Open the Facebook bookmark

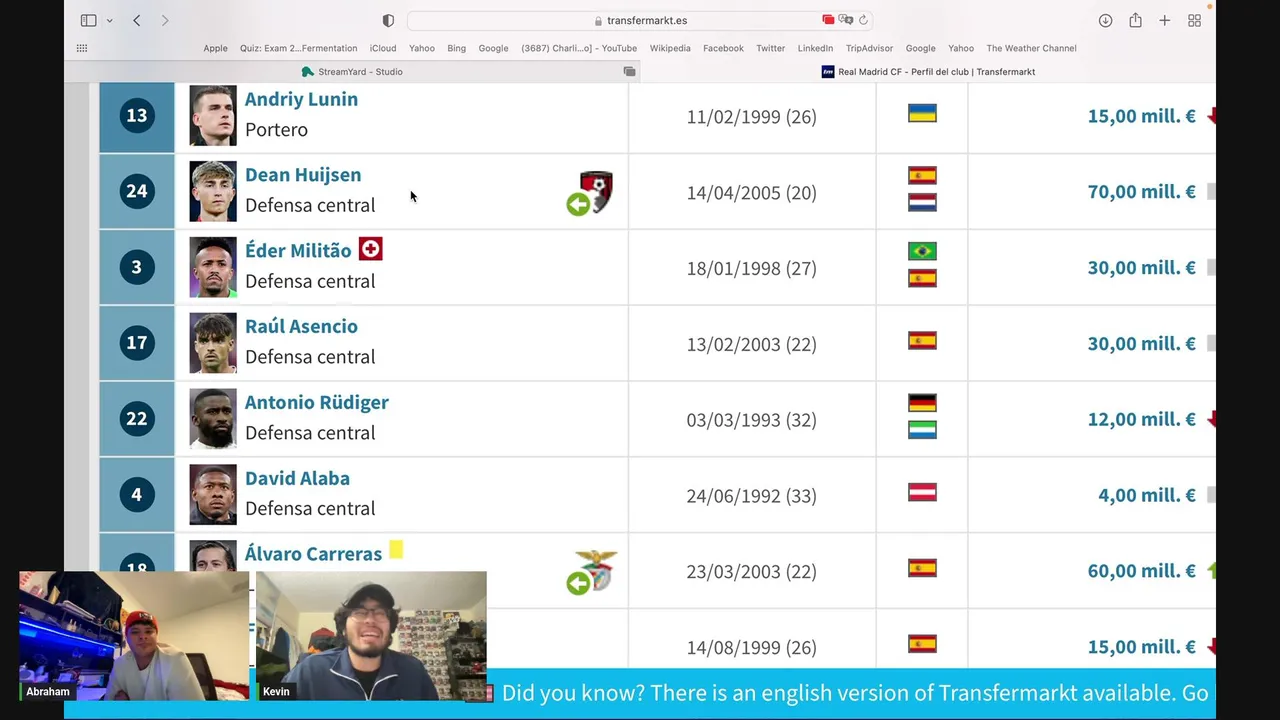pyautogui.click(x=723, y=48)
